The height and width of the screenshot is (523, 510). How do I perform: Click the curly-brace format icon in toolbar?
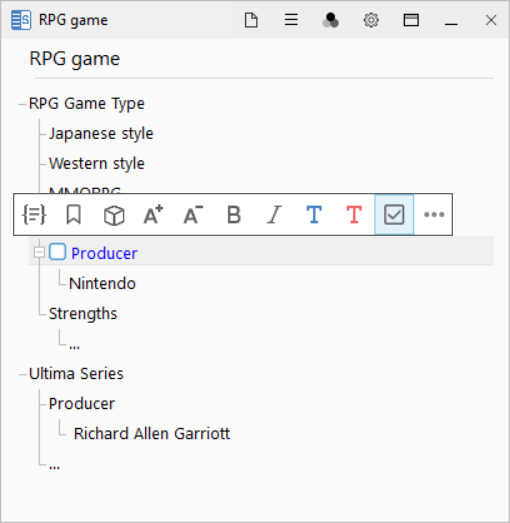[34, 214]
